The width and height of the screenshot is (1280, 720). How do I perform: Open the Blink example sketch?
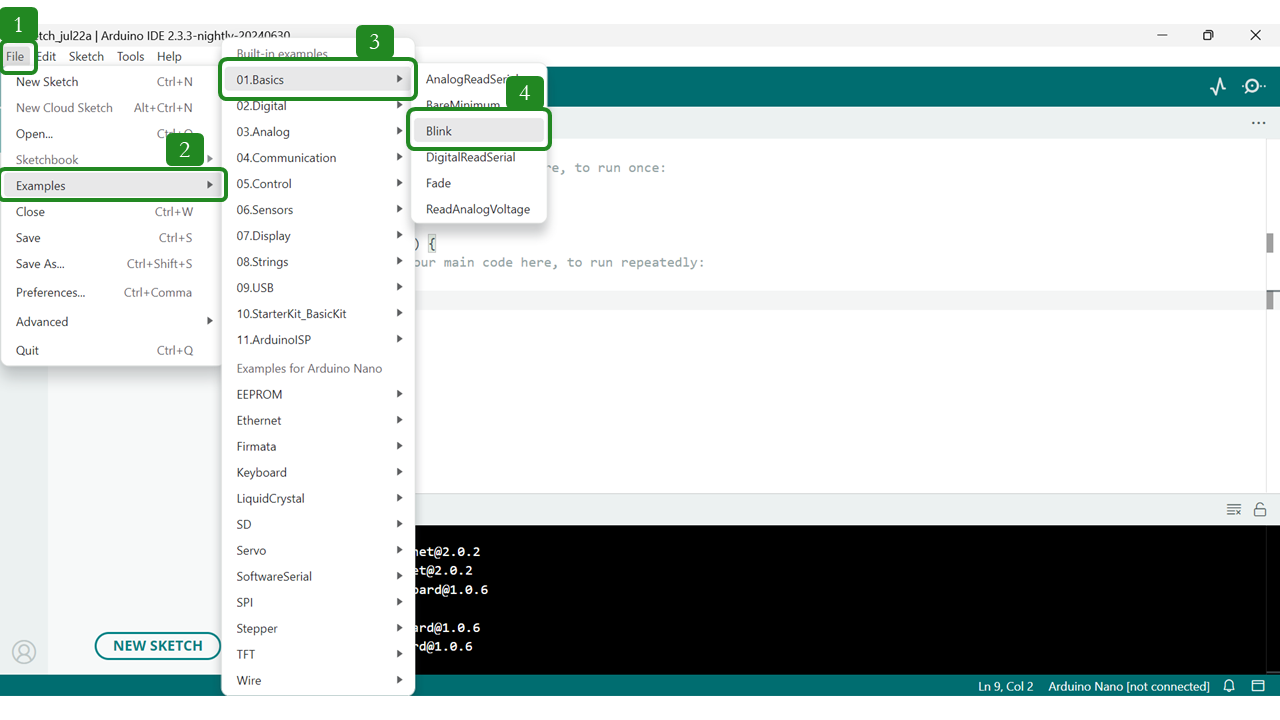479,132
